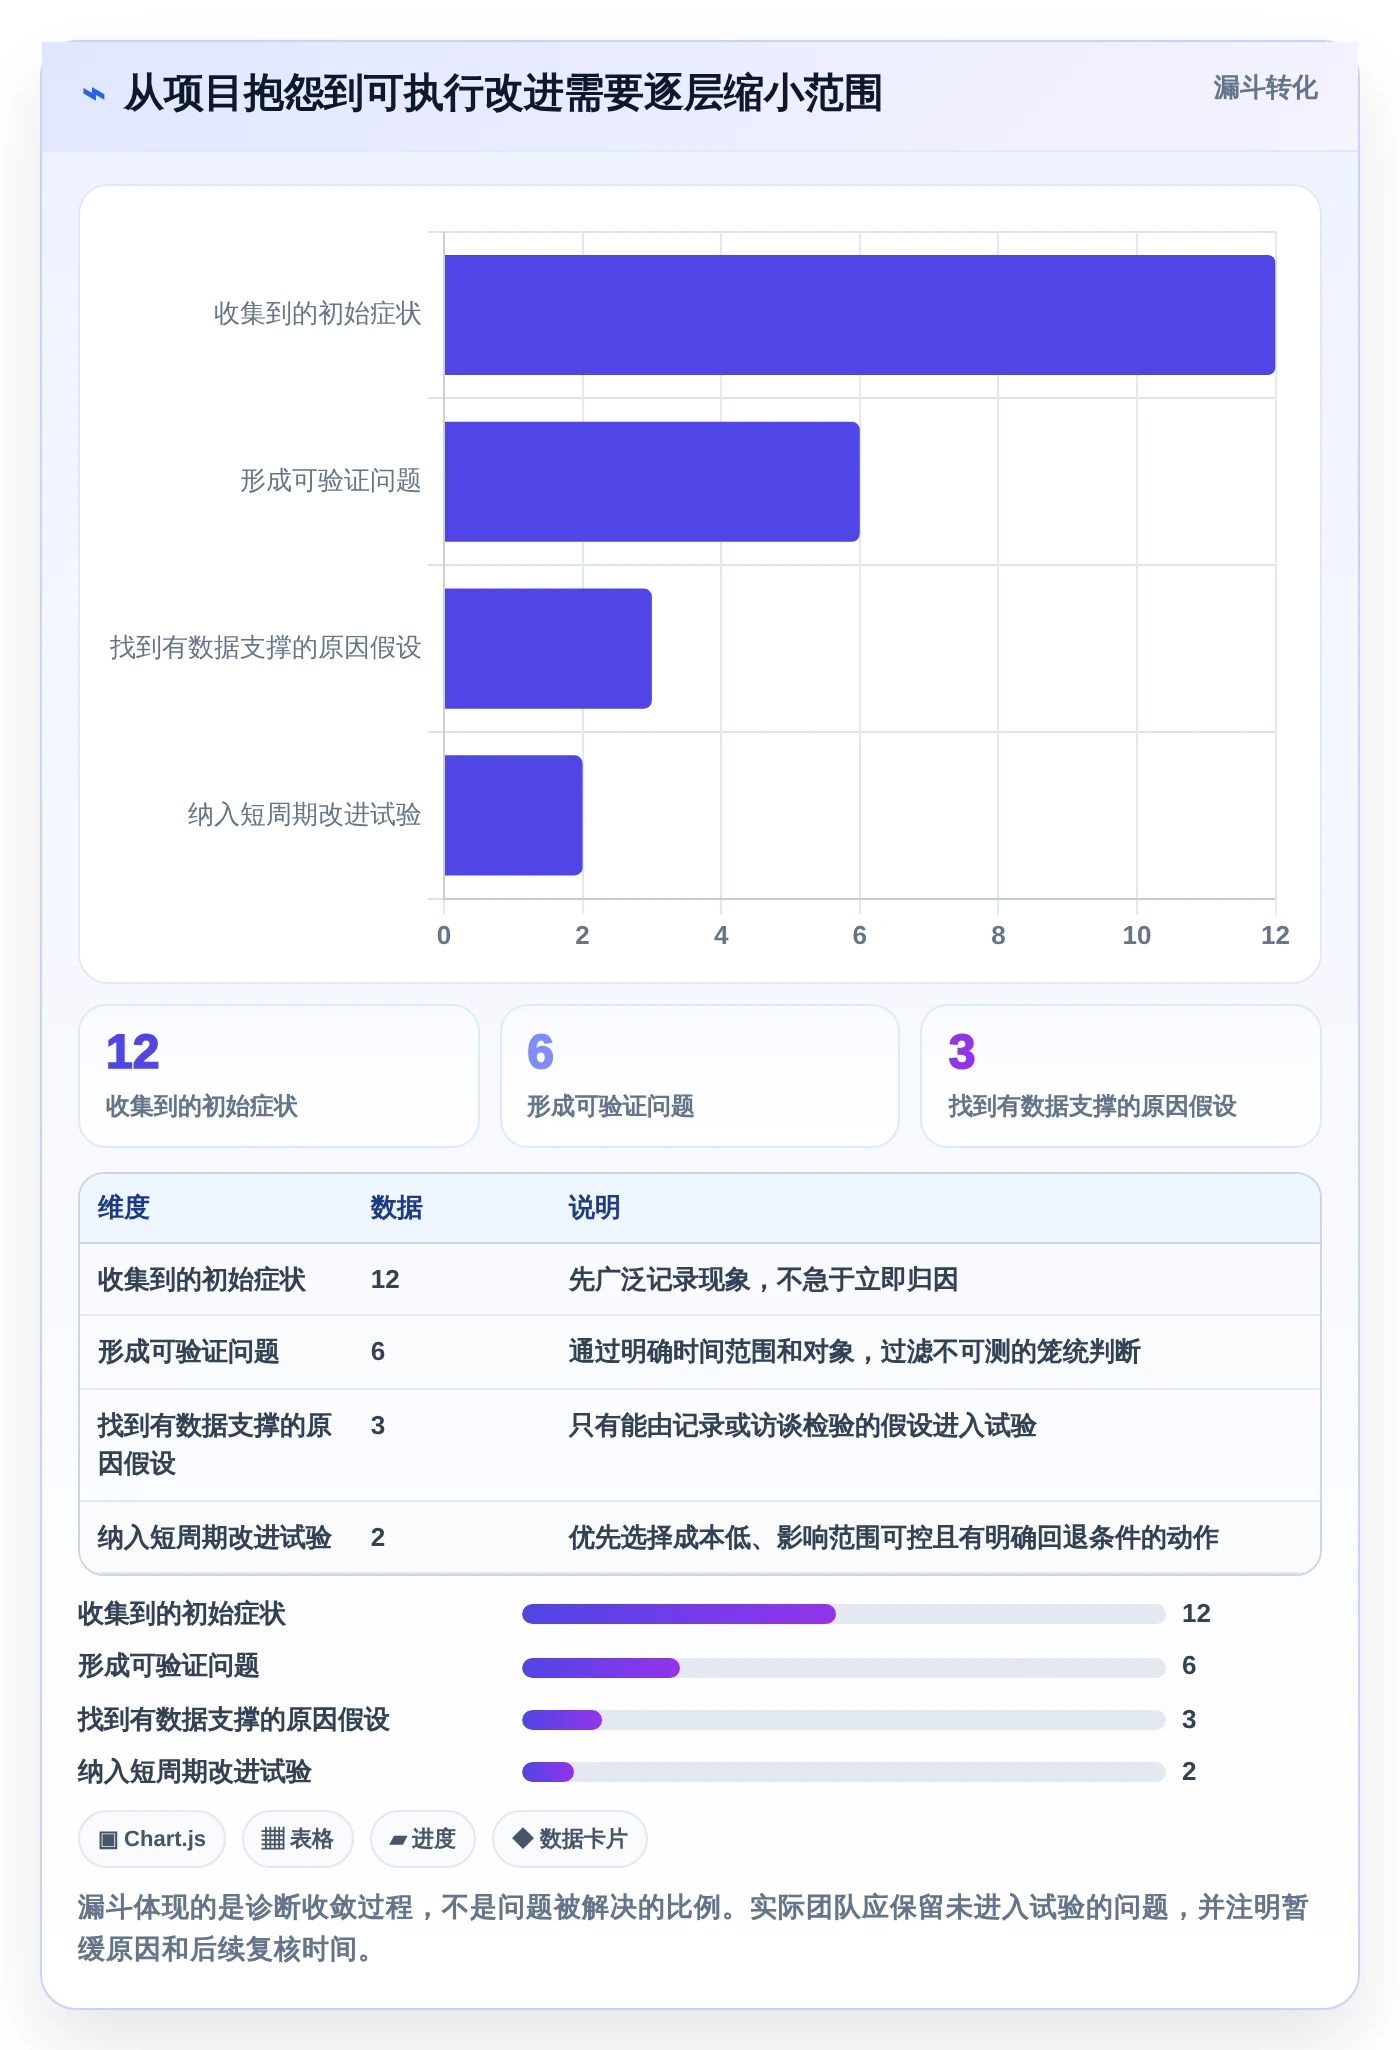1400x2050 pixels.
Task: Click the 进度 chip
Action: (x=422, y=1838)
